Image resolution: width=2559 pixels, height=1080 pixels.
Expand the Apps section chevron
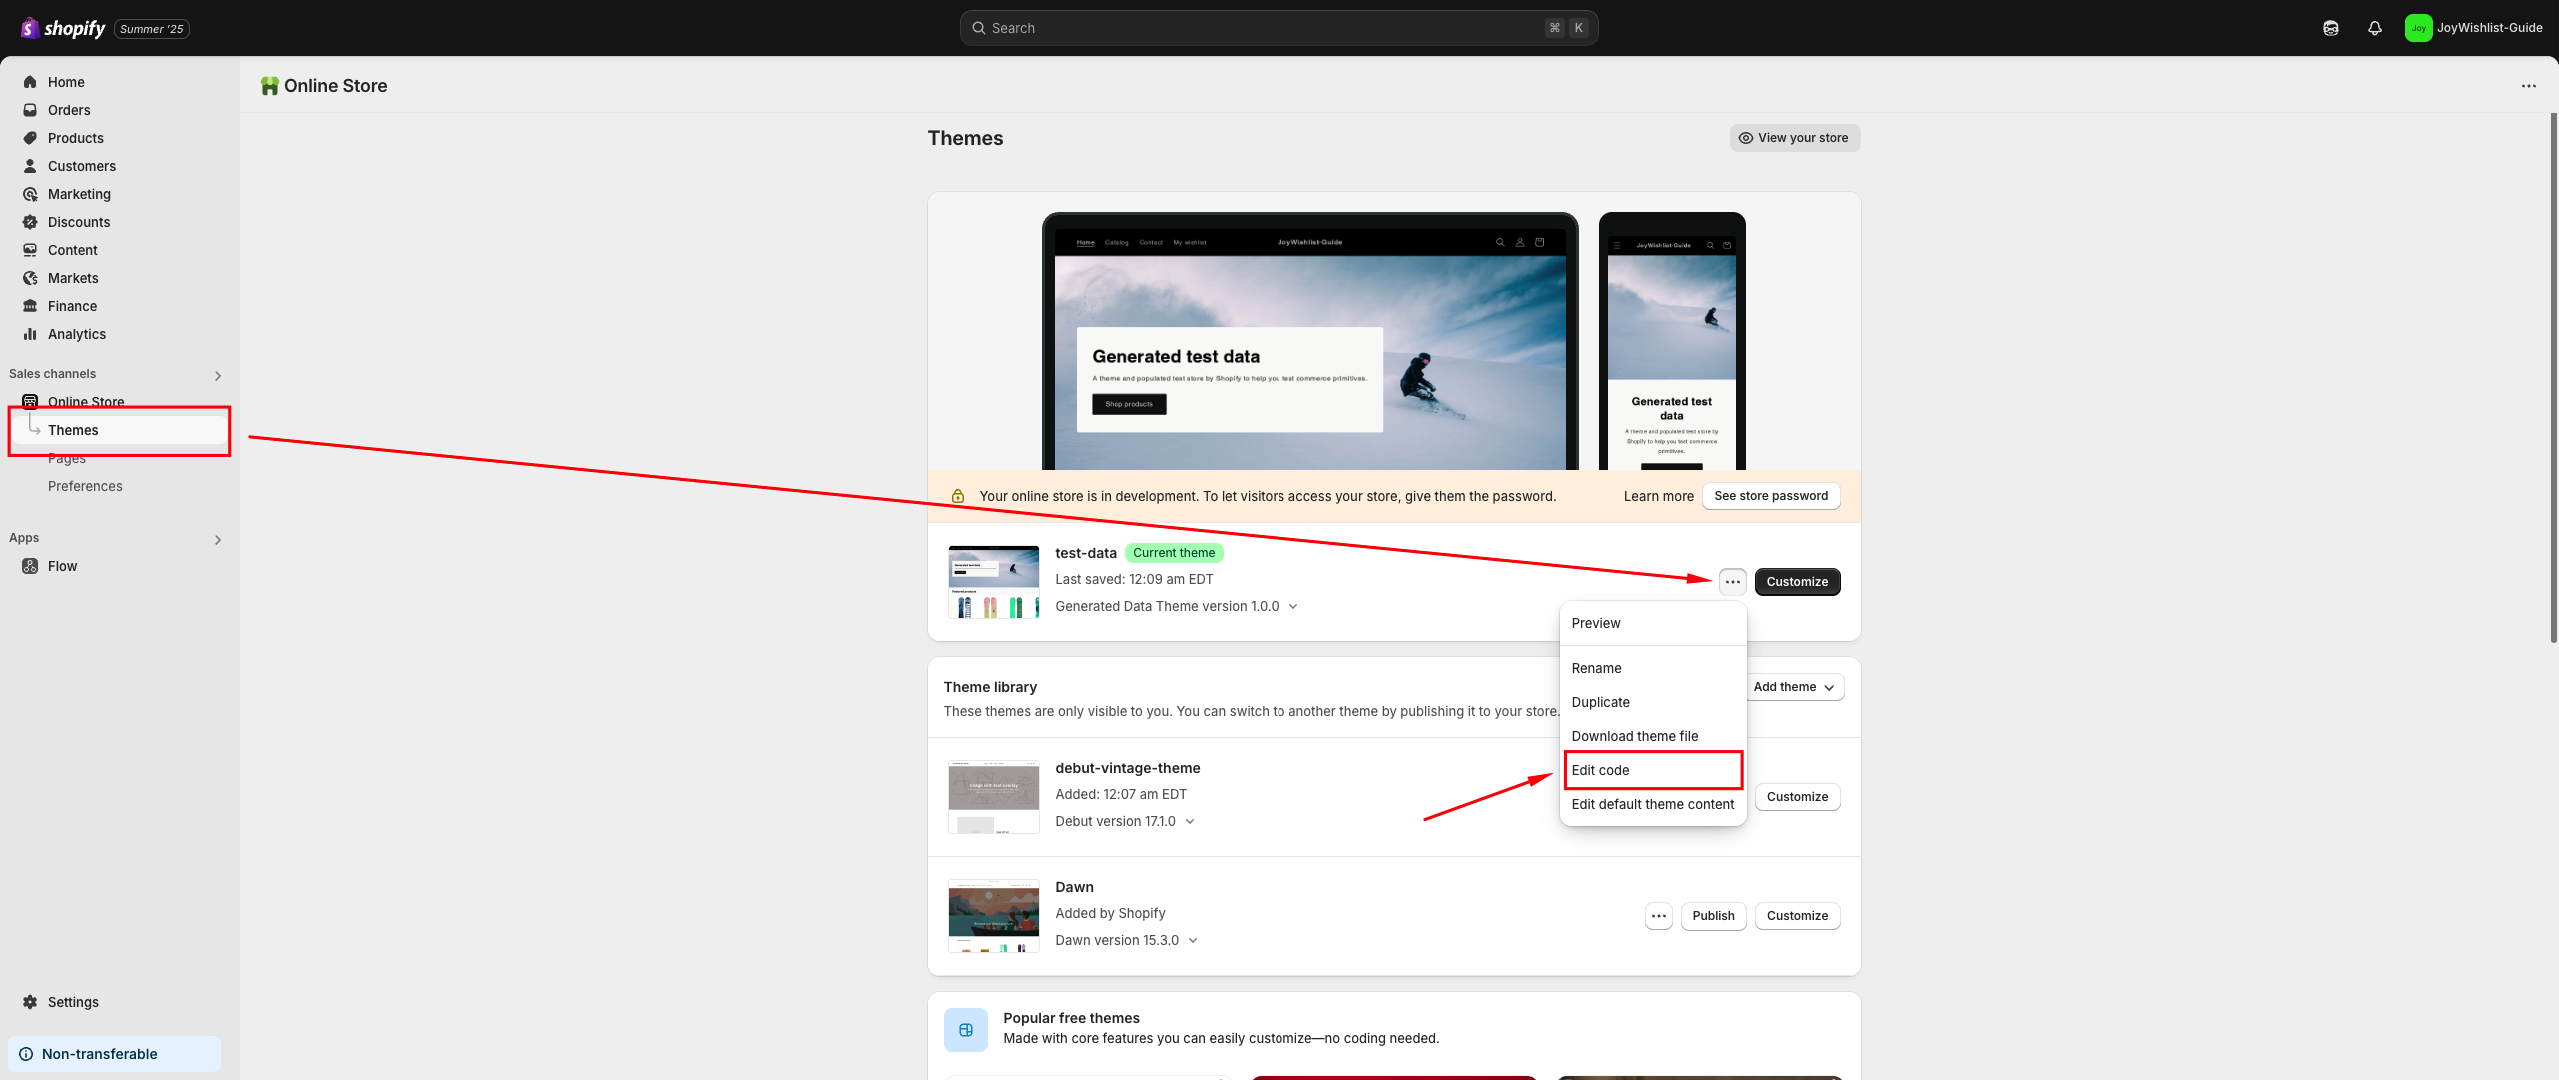pos(217,540)
